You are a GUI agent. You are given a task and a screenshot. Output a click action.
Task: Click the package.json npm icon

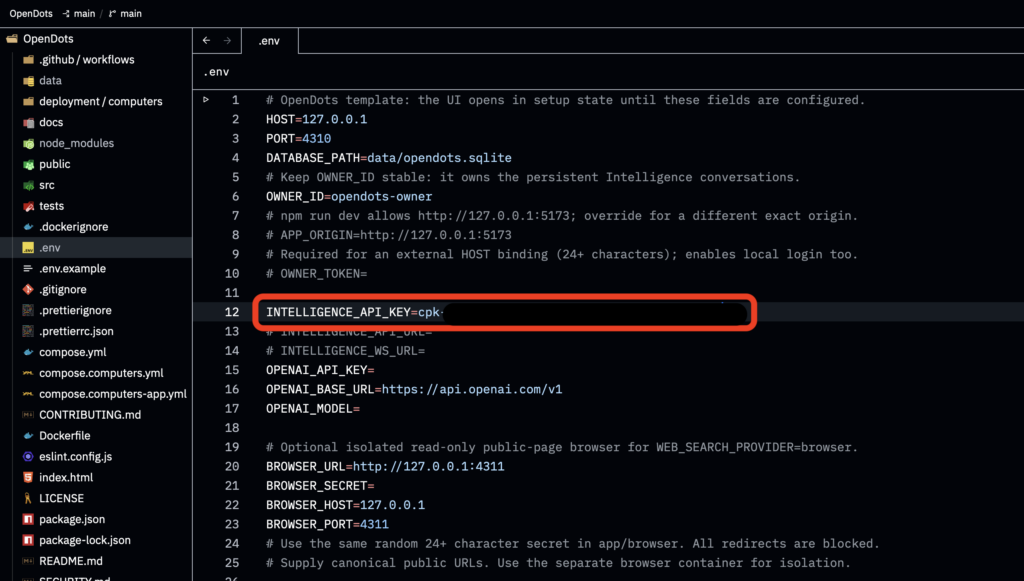28,519
